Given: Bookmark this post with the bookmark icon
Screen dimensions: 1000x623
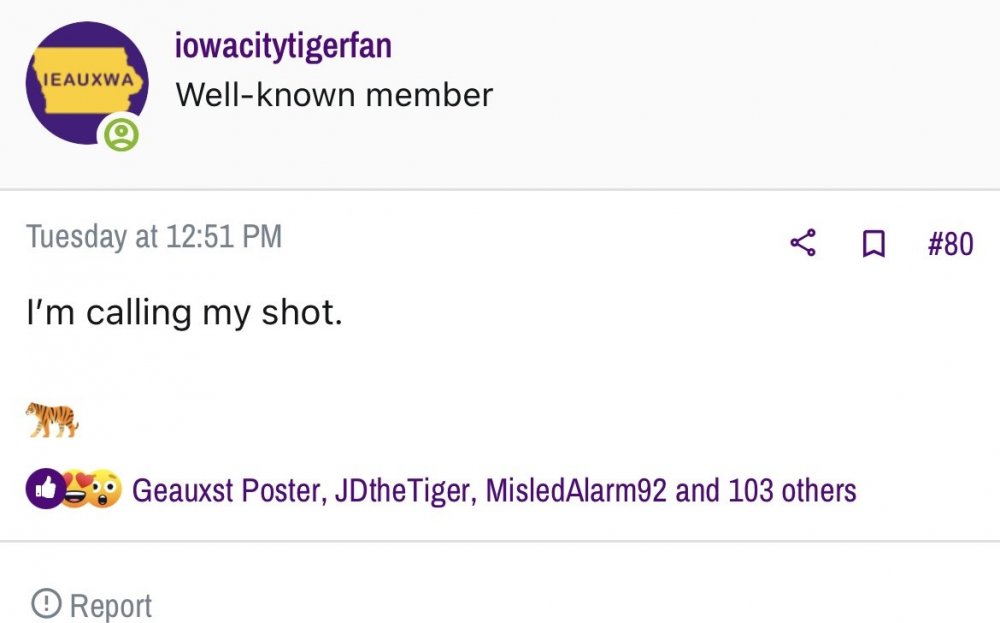Looking at the screenshot, I should (873, 243).
